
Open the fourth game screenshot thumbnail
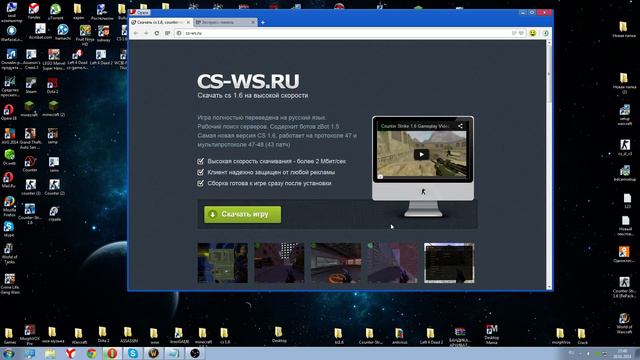(393, 263)
